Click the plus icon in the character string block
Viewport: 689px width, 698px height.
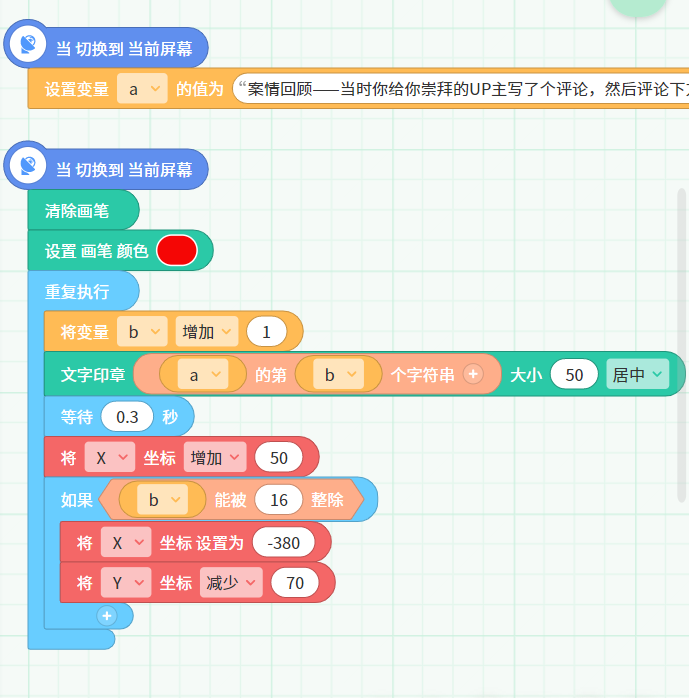(473, 374)
